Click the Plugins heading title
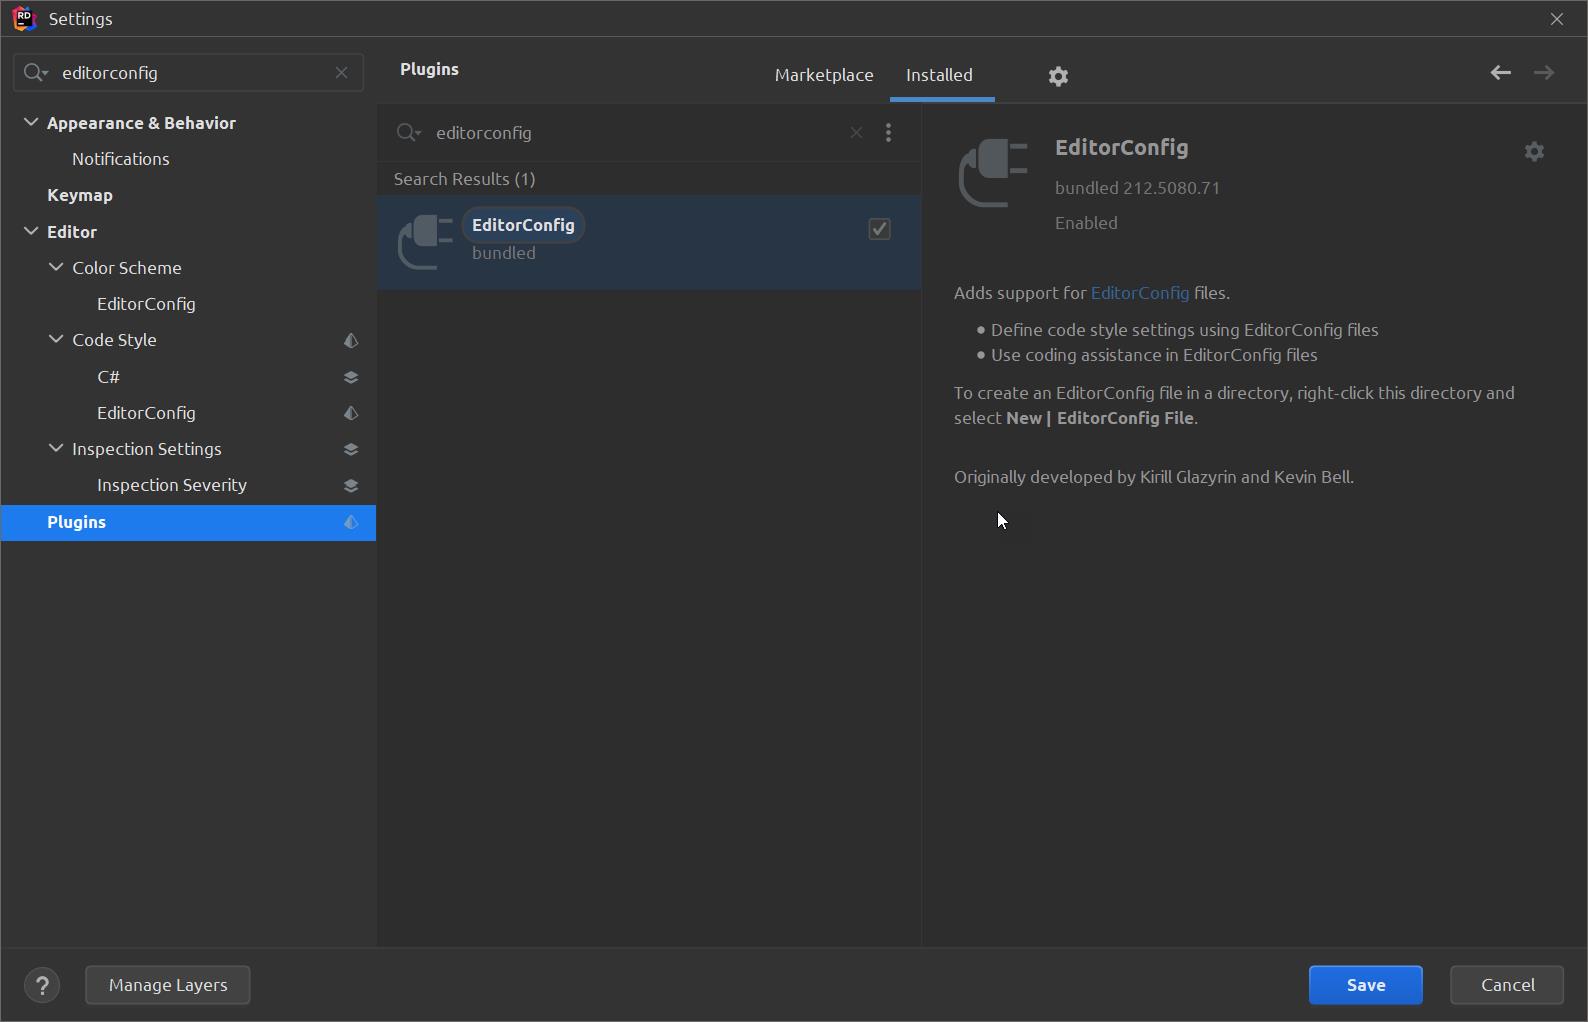This screenshot has width=1588, height=1022. click(429, 69)
